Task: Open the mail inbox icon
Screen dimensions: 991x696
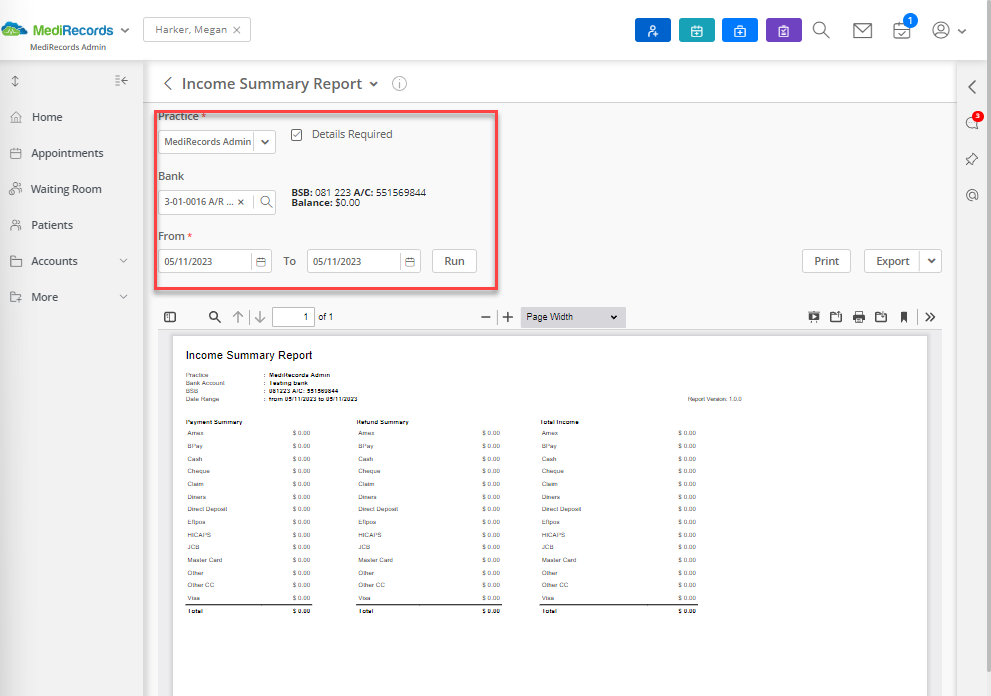Action: click(x=862, y=30)
